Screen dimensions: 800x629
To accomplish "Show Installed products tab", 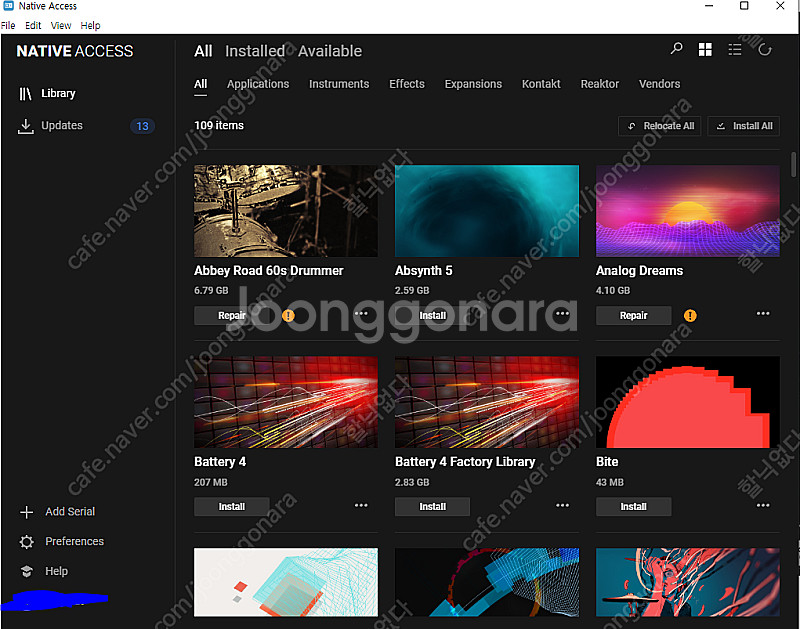I will [x=255, y=51].
